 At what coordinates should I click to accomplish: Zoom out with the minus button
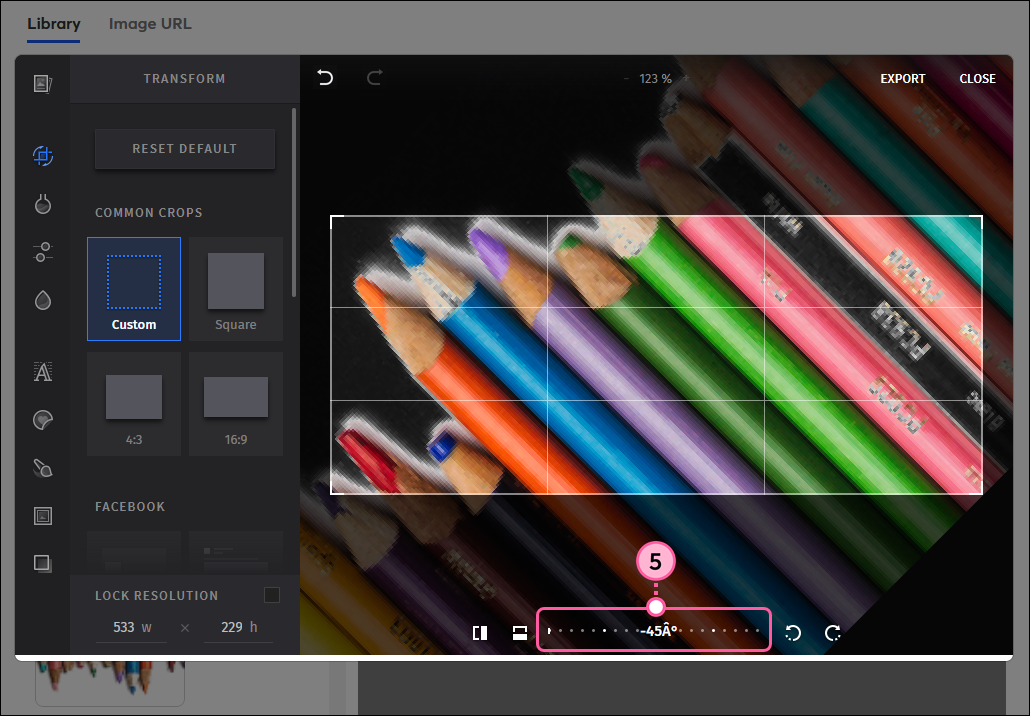pyautogui.click(x=626, y=79)
